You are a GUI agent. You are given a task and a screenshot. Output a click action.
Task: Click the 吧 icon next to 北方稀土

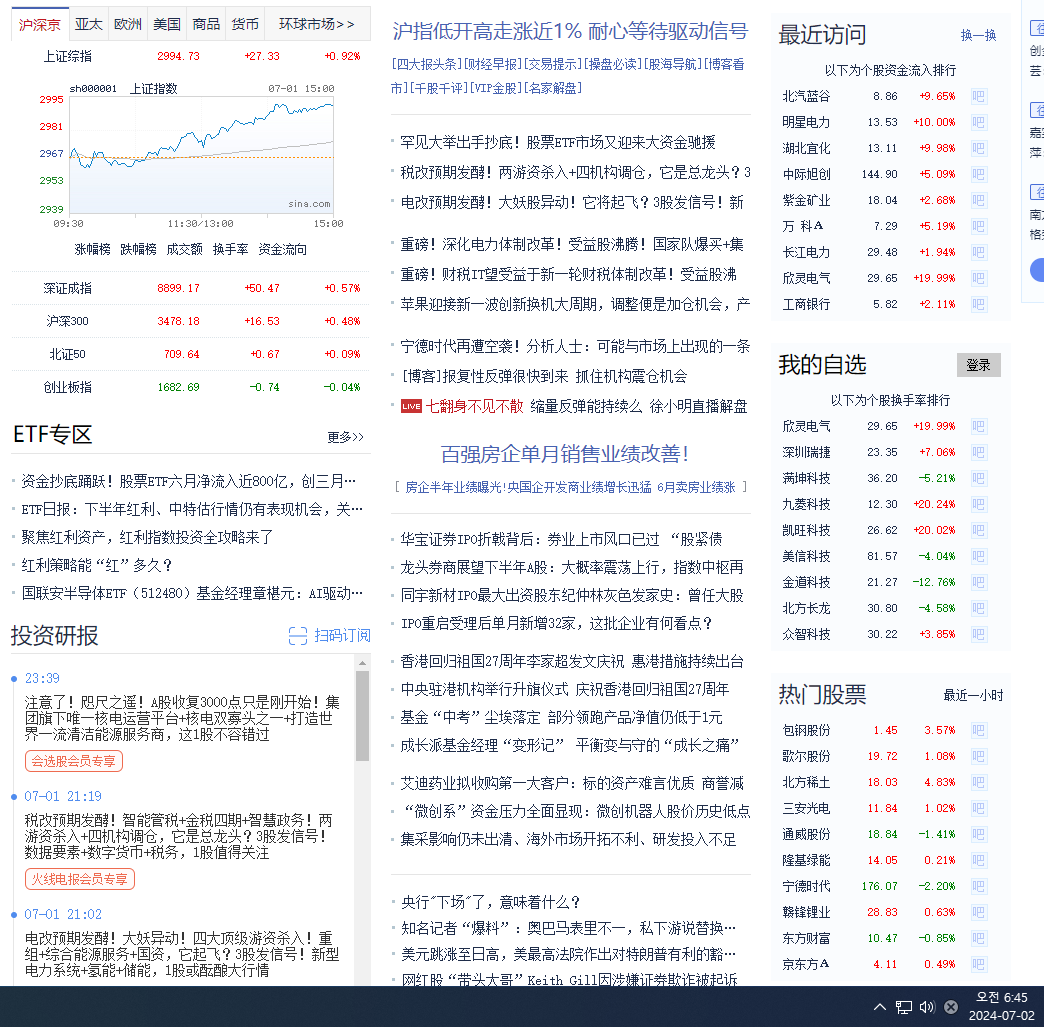point(978,783)
